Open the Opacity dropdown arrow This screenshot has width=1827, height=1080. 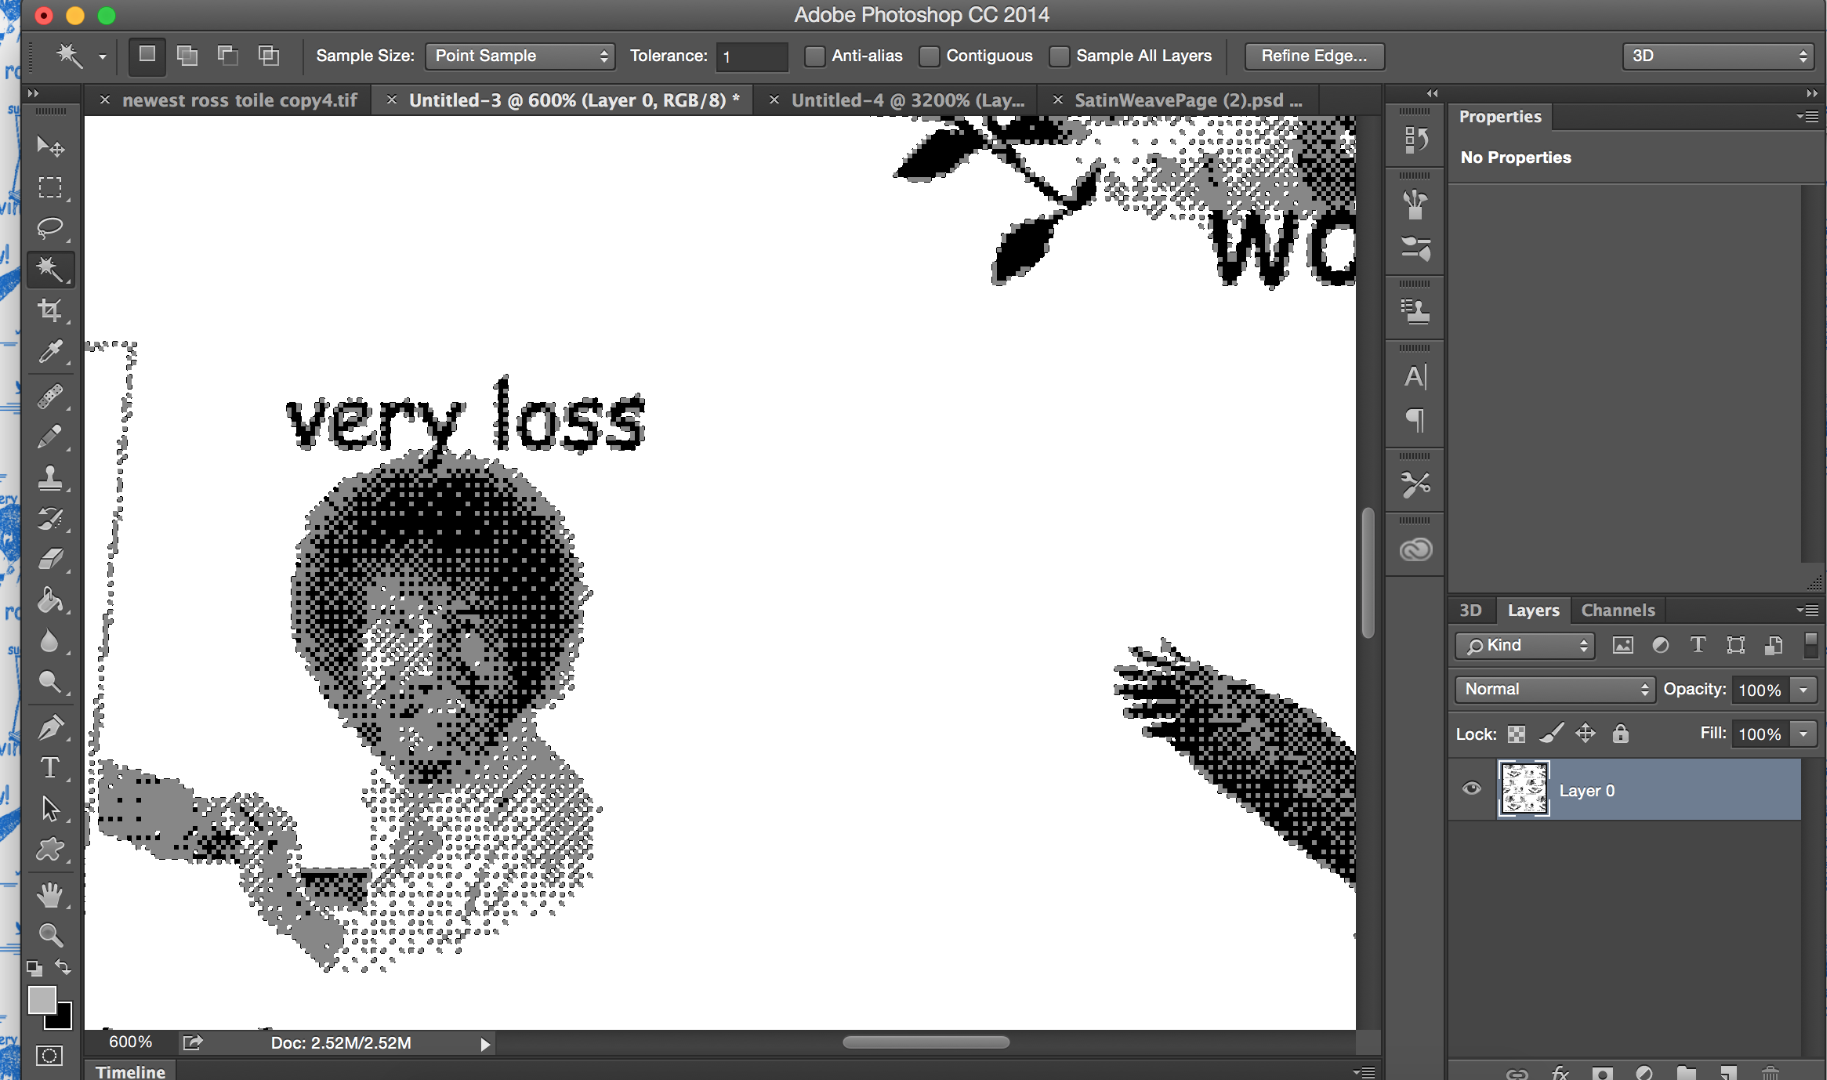pos(1803,689)
